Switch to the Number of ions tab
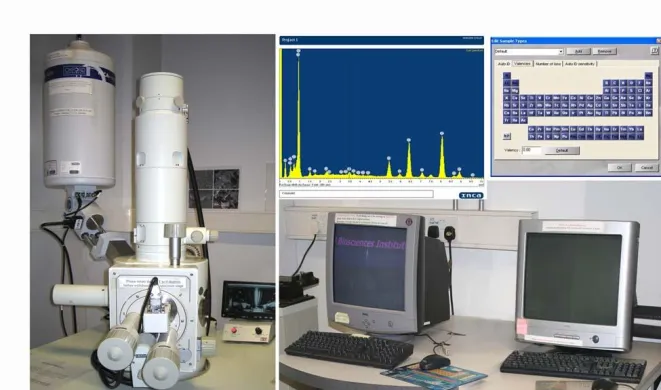 pyautogui.click(x=548, y=64)
